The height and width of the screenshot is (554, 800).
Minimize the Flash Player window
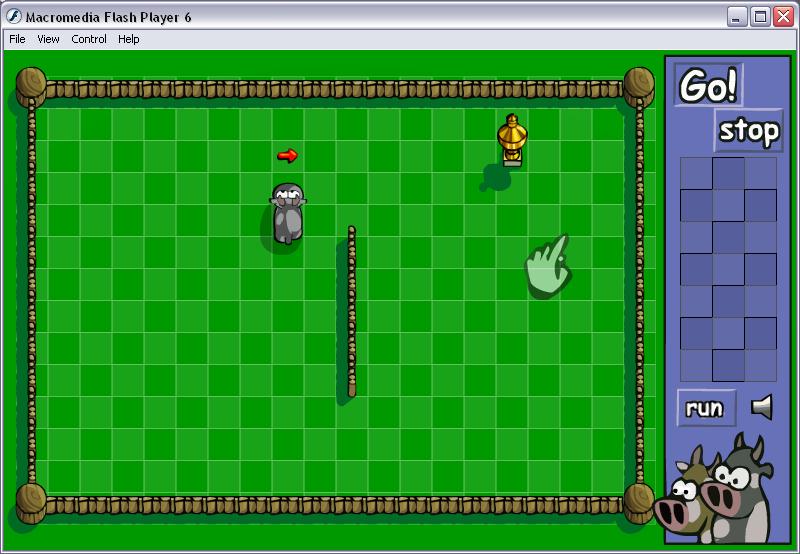coord(736,17)
